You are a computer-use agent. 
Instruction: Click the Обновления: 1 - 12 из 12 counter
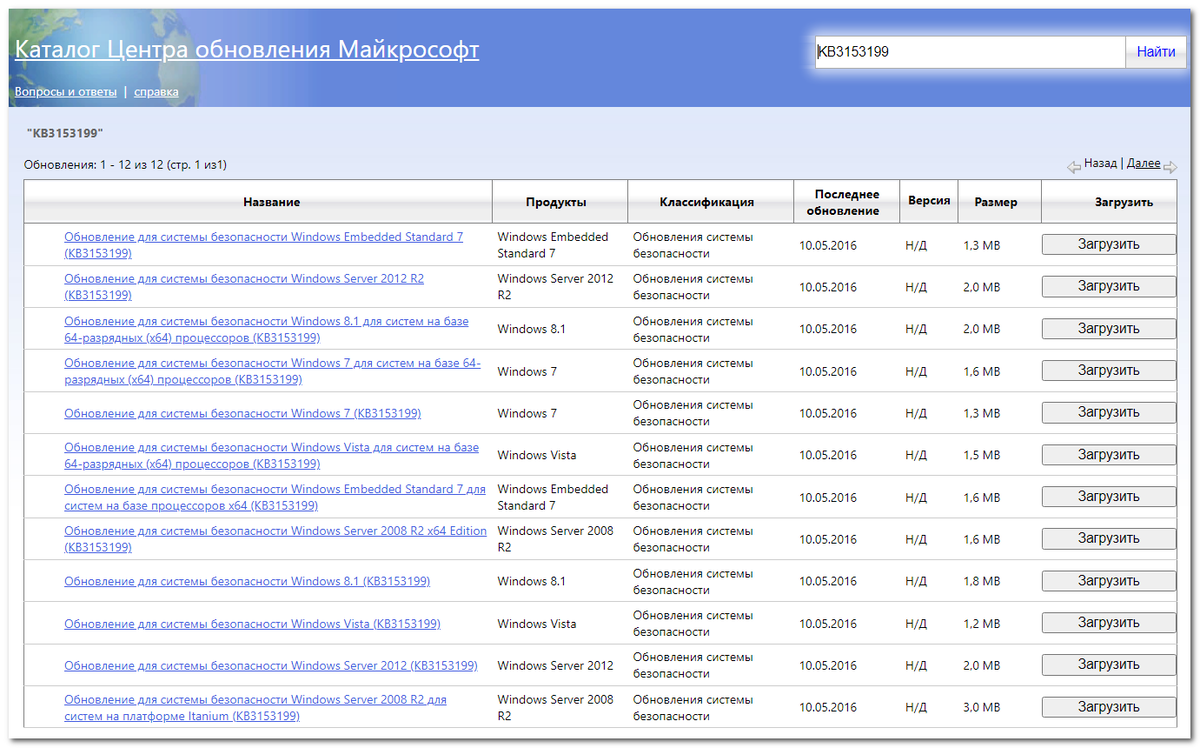[125, 165]
